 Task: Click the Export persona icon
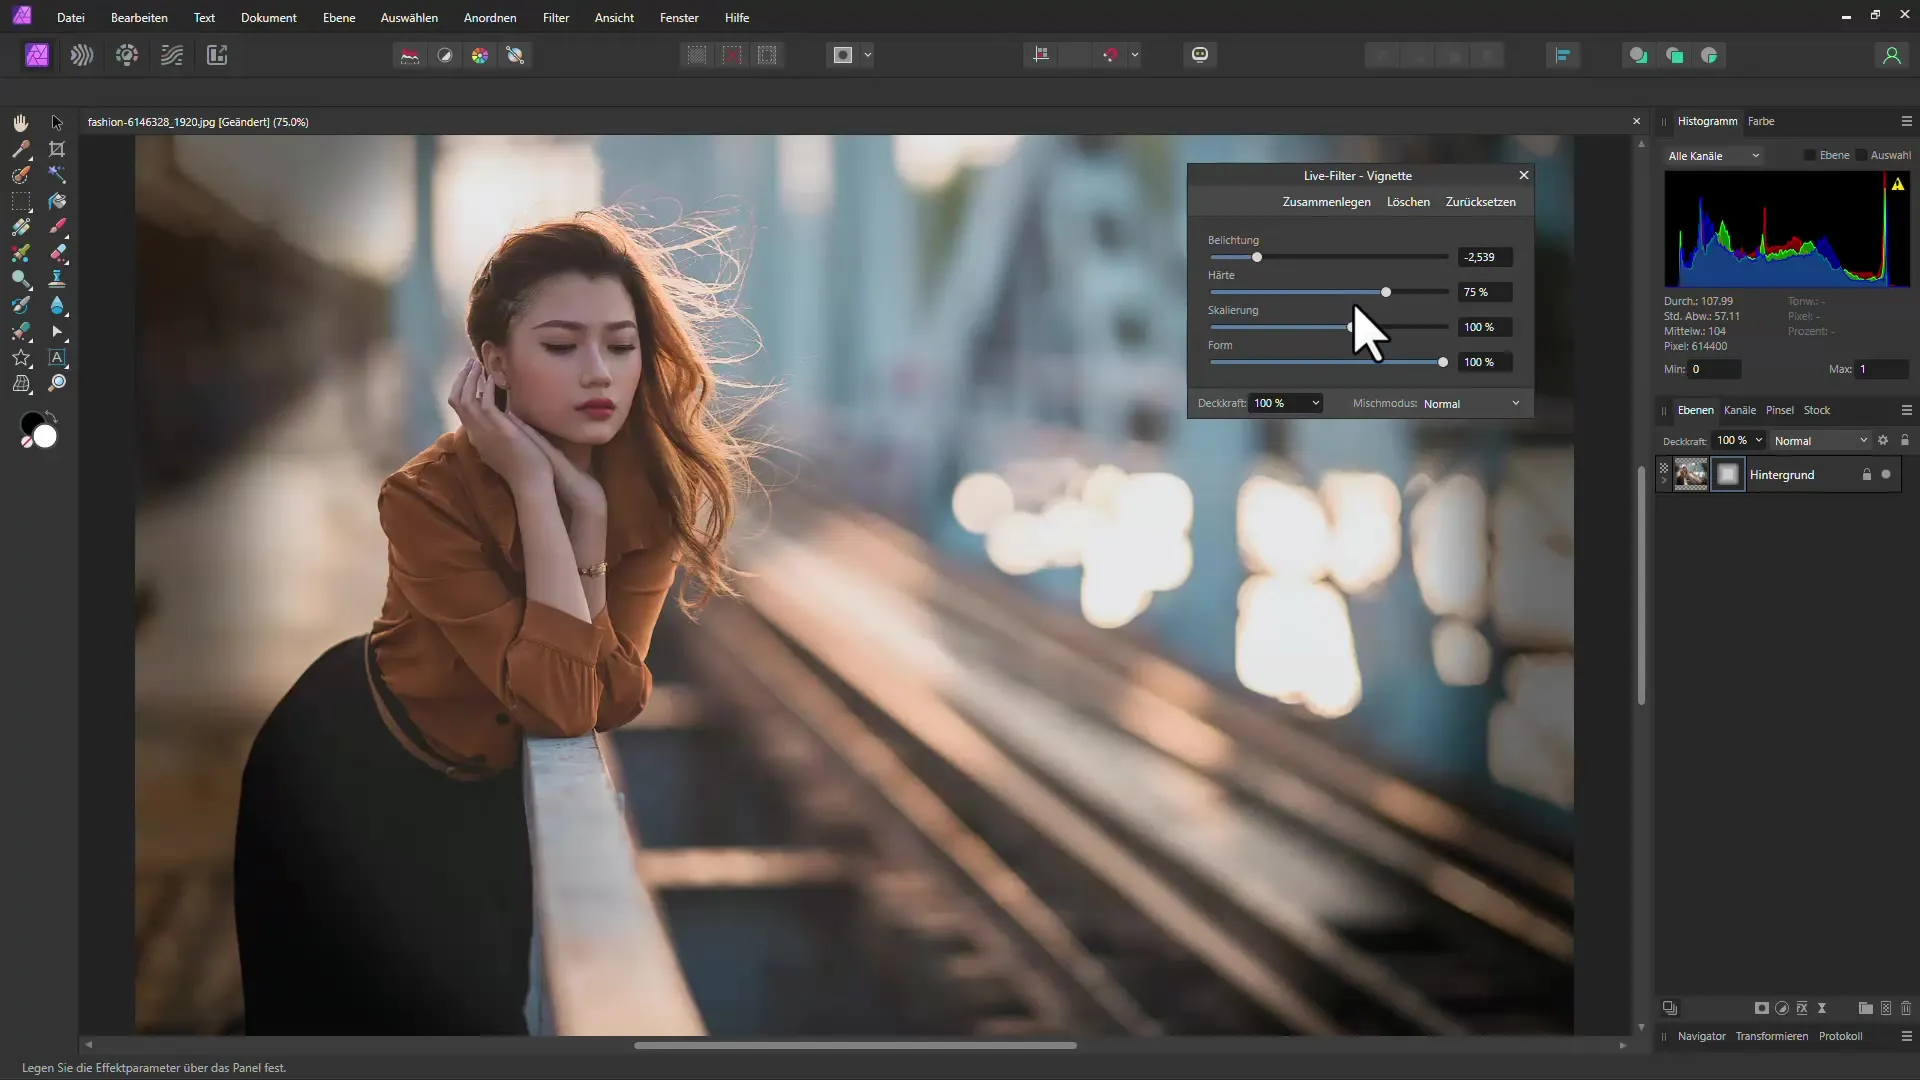pyautogui.click(x=215, y=54)
